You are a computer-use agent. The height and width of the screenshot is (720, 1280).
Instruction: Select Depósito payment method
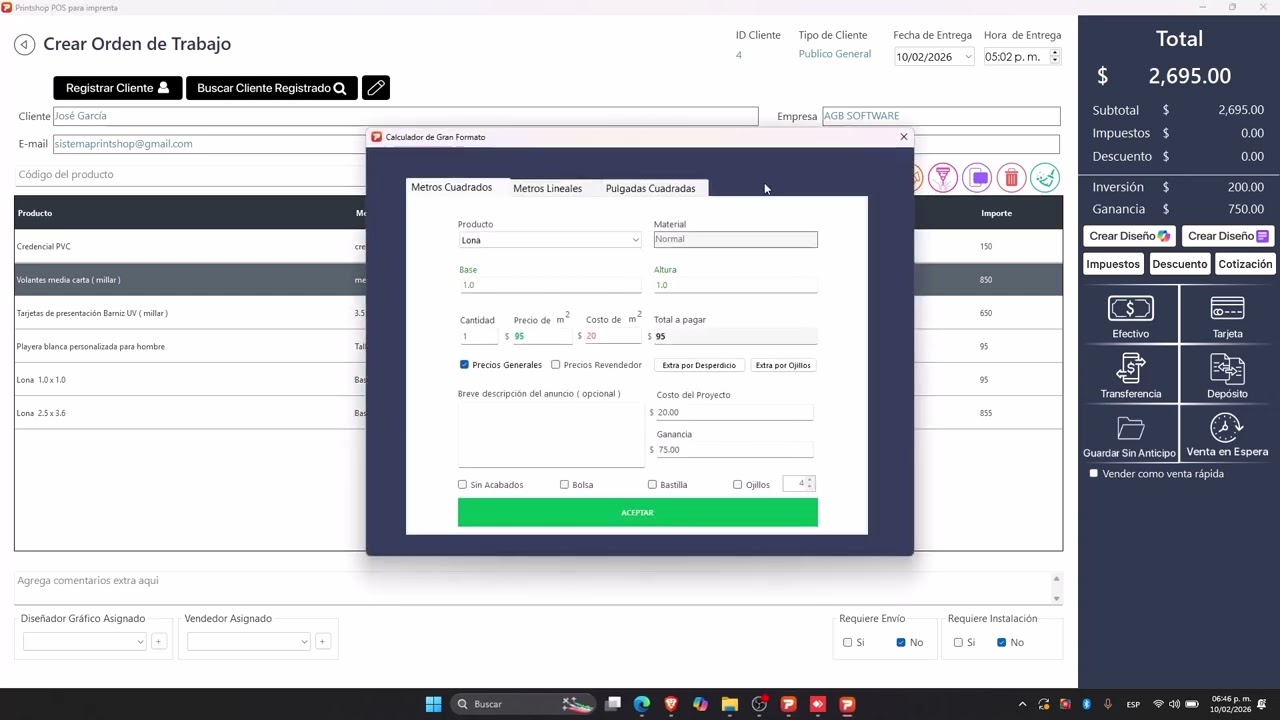(x=1227, y=375)
